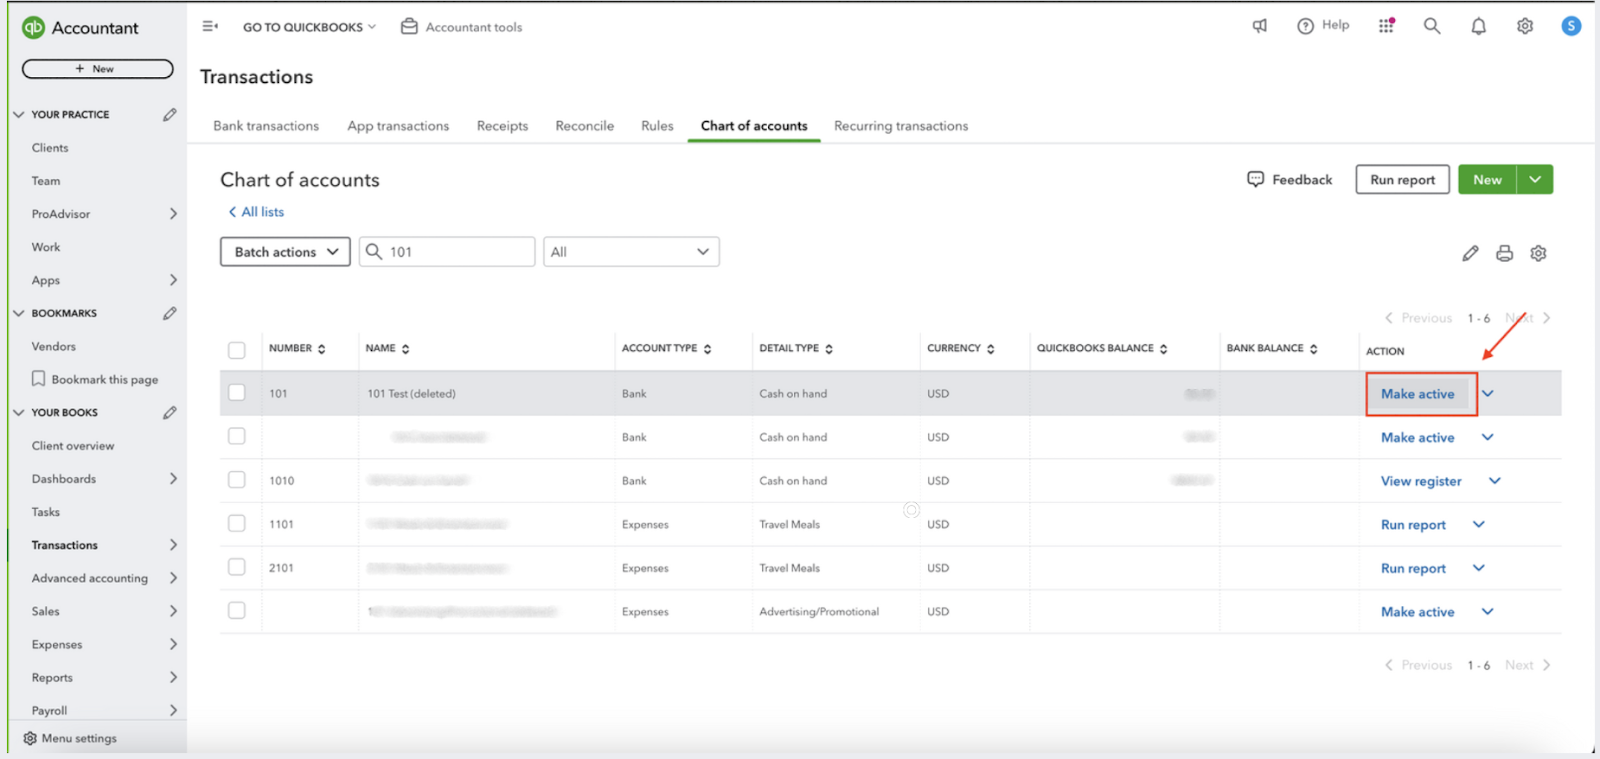Viewport: 1600px width, 759px height.
Task: Click the pencil edit icon above table
Action: tap(1470, 253)
